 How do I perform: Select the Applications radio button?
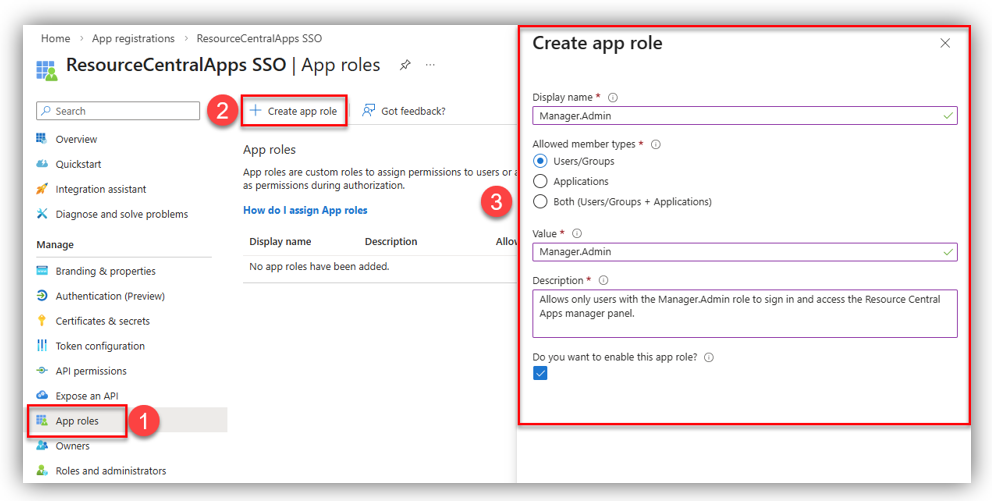[x=541, y=181]
